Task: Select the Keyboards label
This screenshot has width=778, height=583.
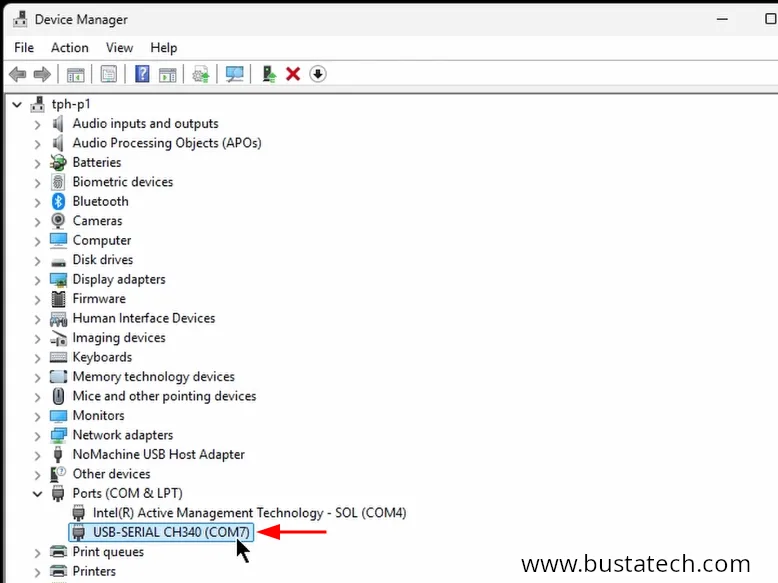Action: click(x=102, y=357)
